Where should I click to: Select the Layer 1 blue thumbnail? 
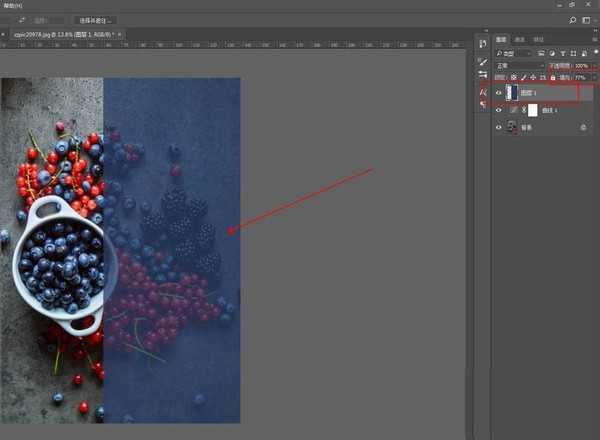[512, 92]
